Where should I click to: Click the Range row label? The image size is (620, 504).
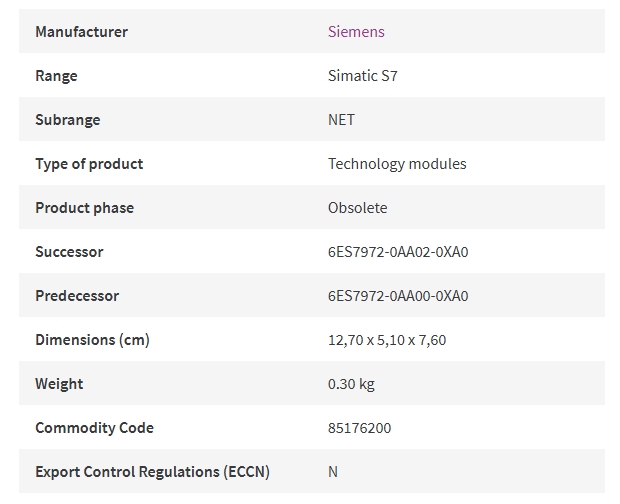click(x=56, y=76)
